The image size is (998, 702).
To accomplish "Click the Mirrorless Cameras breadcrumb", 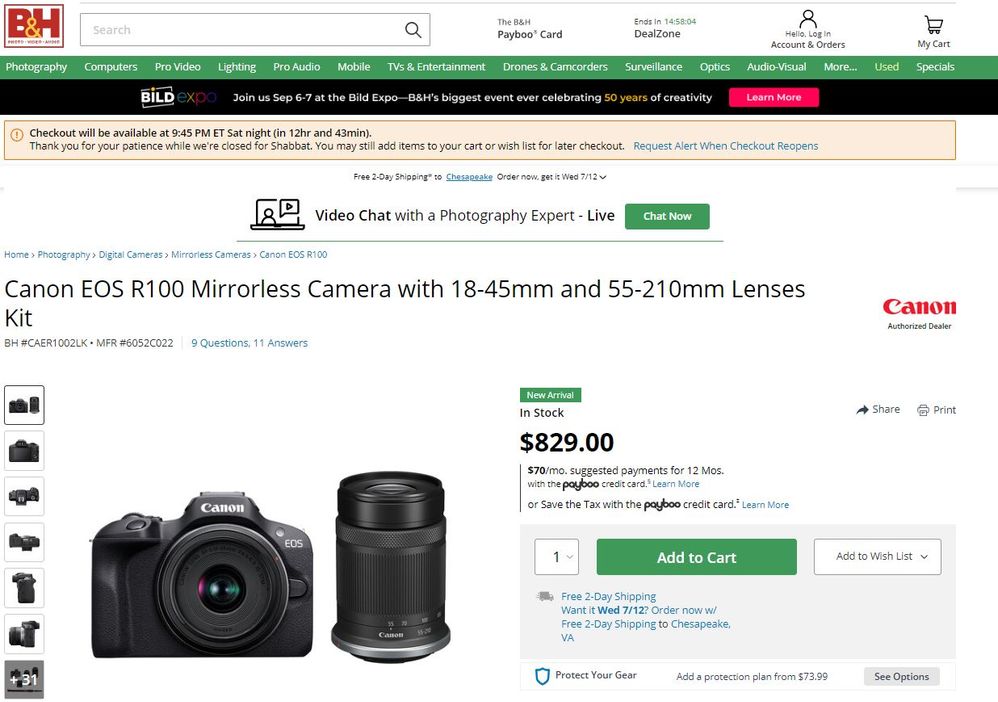I will click(x=211, y=255).
